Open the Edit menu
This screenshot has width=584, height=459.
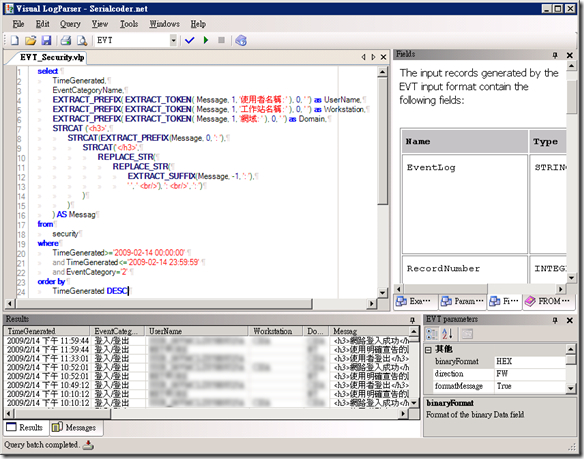42,24
